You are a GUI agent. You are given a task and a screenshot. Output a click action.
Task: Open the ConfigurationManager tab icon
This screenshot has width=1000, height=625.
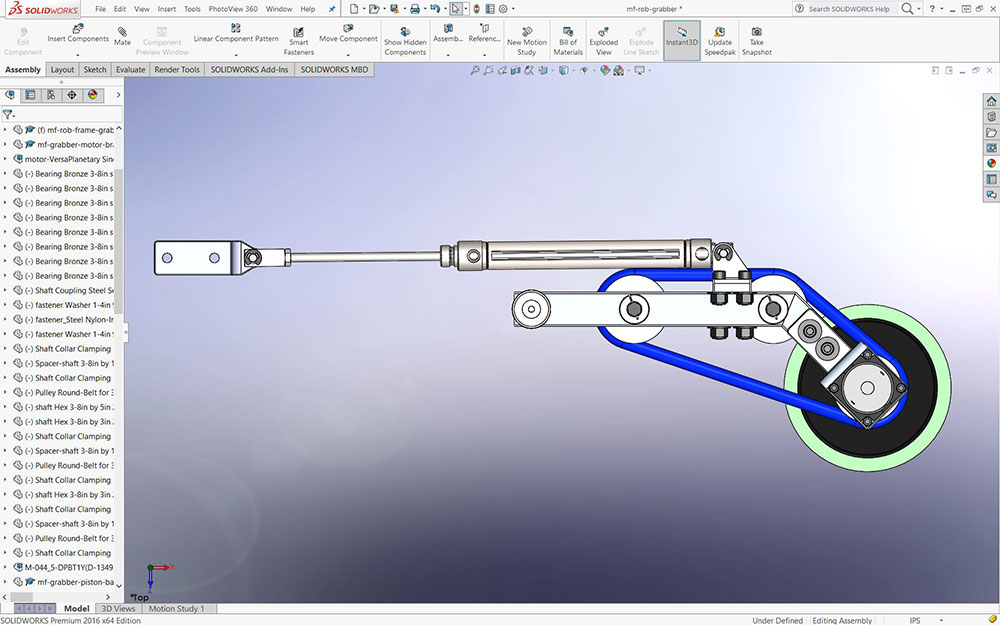[x=51, y=95]
